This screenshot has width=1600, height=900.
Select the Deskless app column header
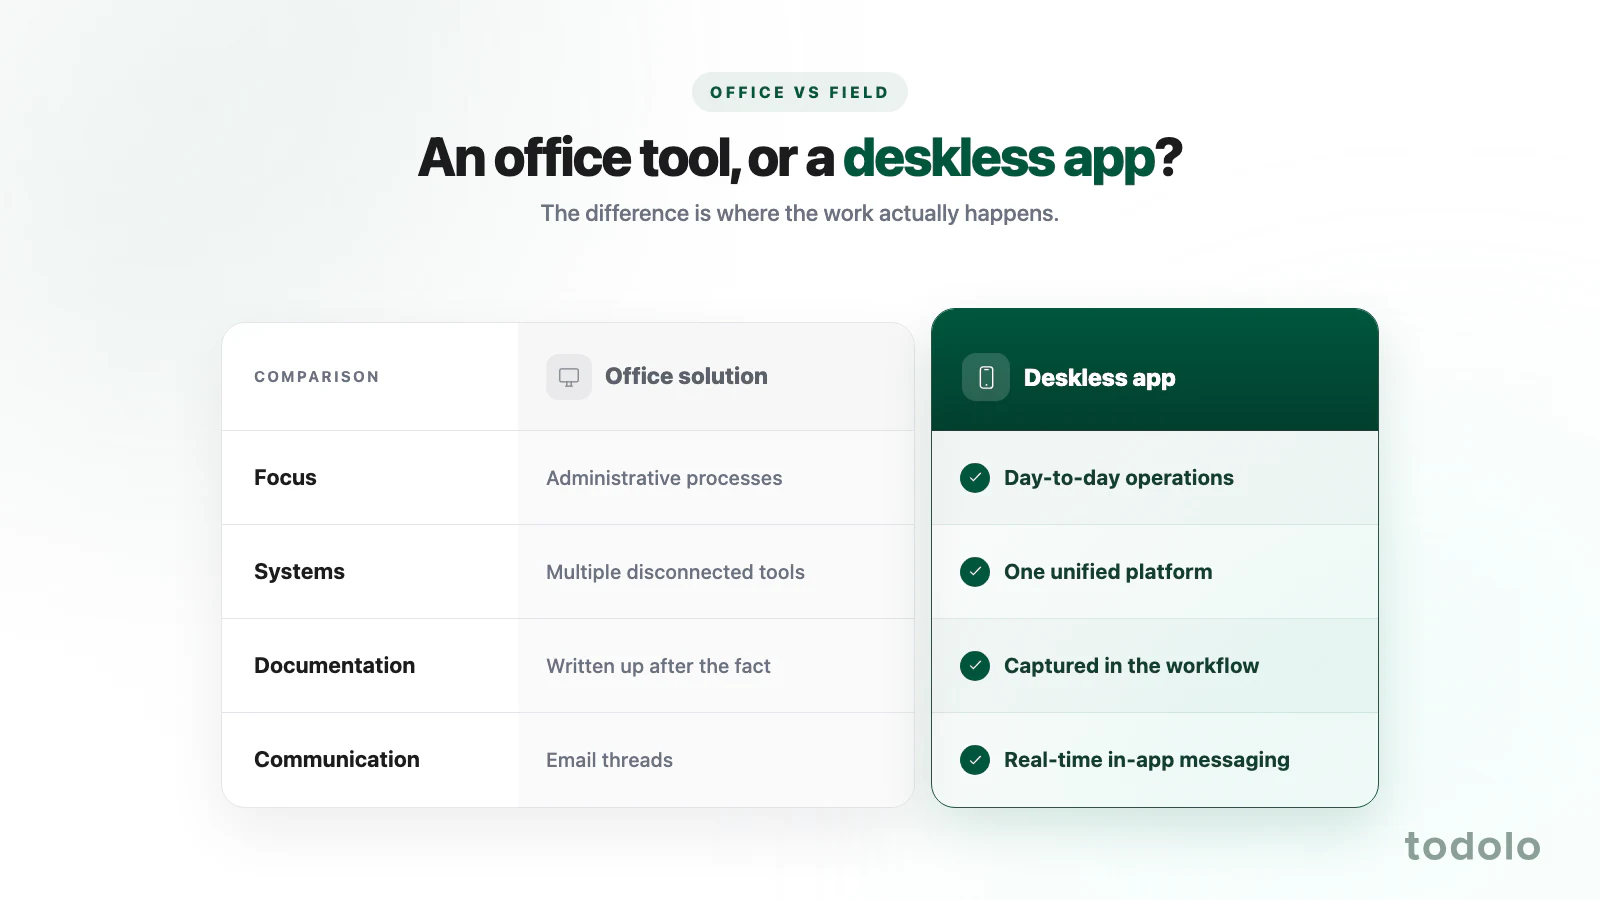1155,370
